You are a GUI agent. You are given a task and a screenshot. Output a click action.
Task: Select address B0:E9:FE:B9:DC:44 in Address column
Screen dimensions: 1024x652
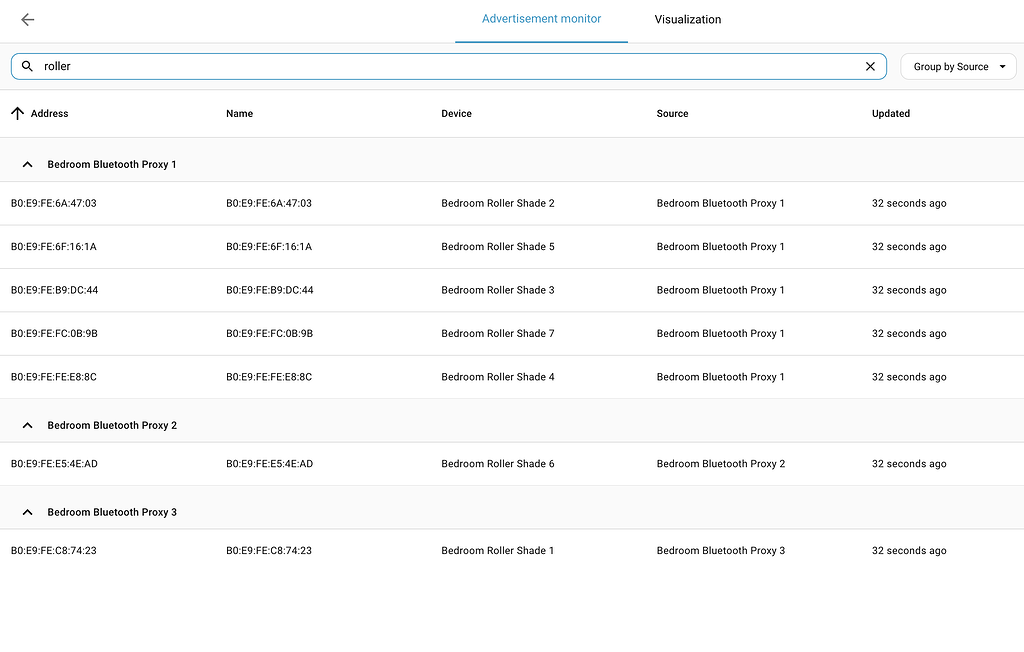54,290
